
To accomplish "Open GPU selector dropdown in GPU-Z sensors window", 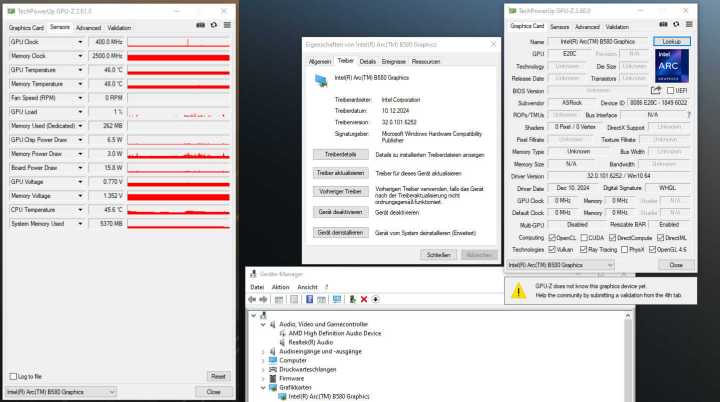I will coord(61,392).
